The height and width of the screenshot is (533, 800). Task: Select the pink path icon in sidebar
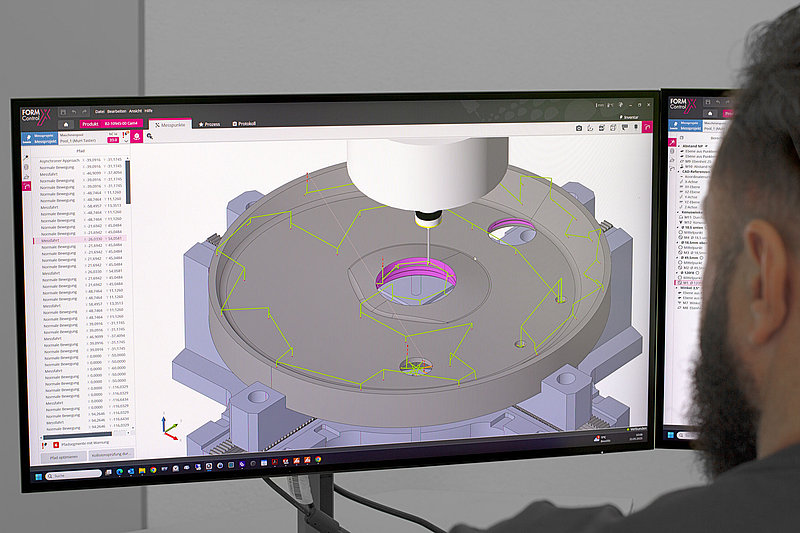click(27, 187)
